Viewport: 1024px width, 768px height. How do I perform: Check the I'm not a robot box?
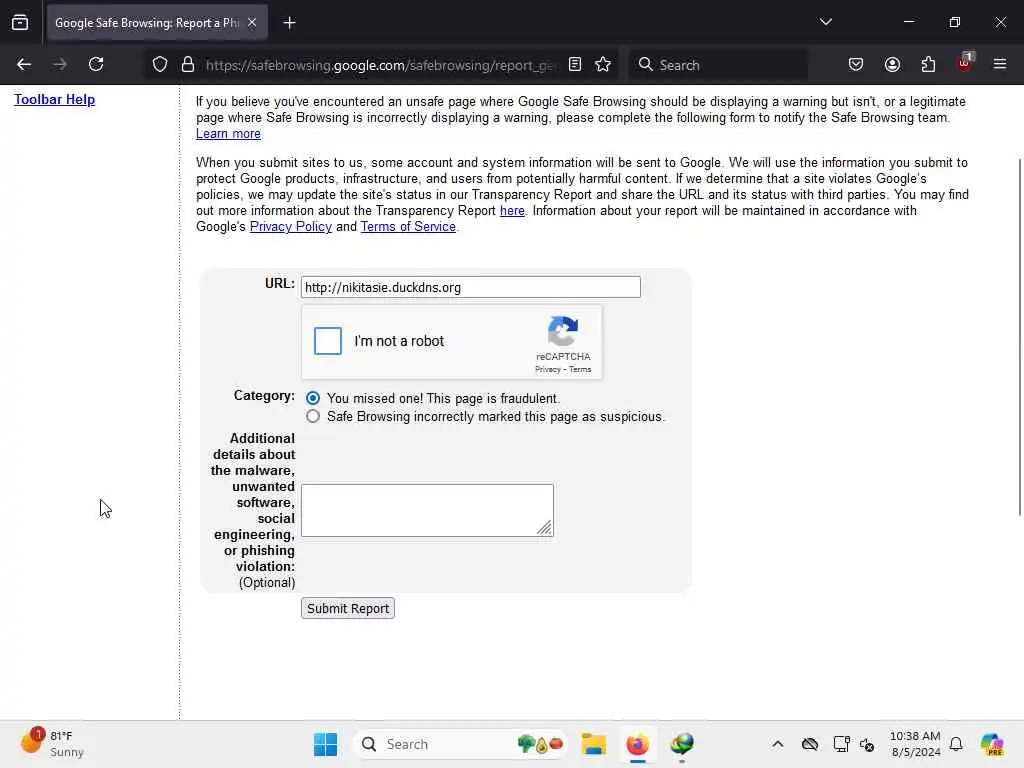pos(328,341)
